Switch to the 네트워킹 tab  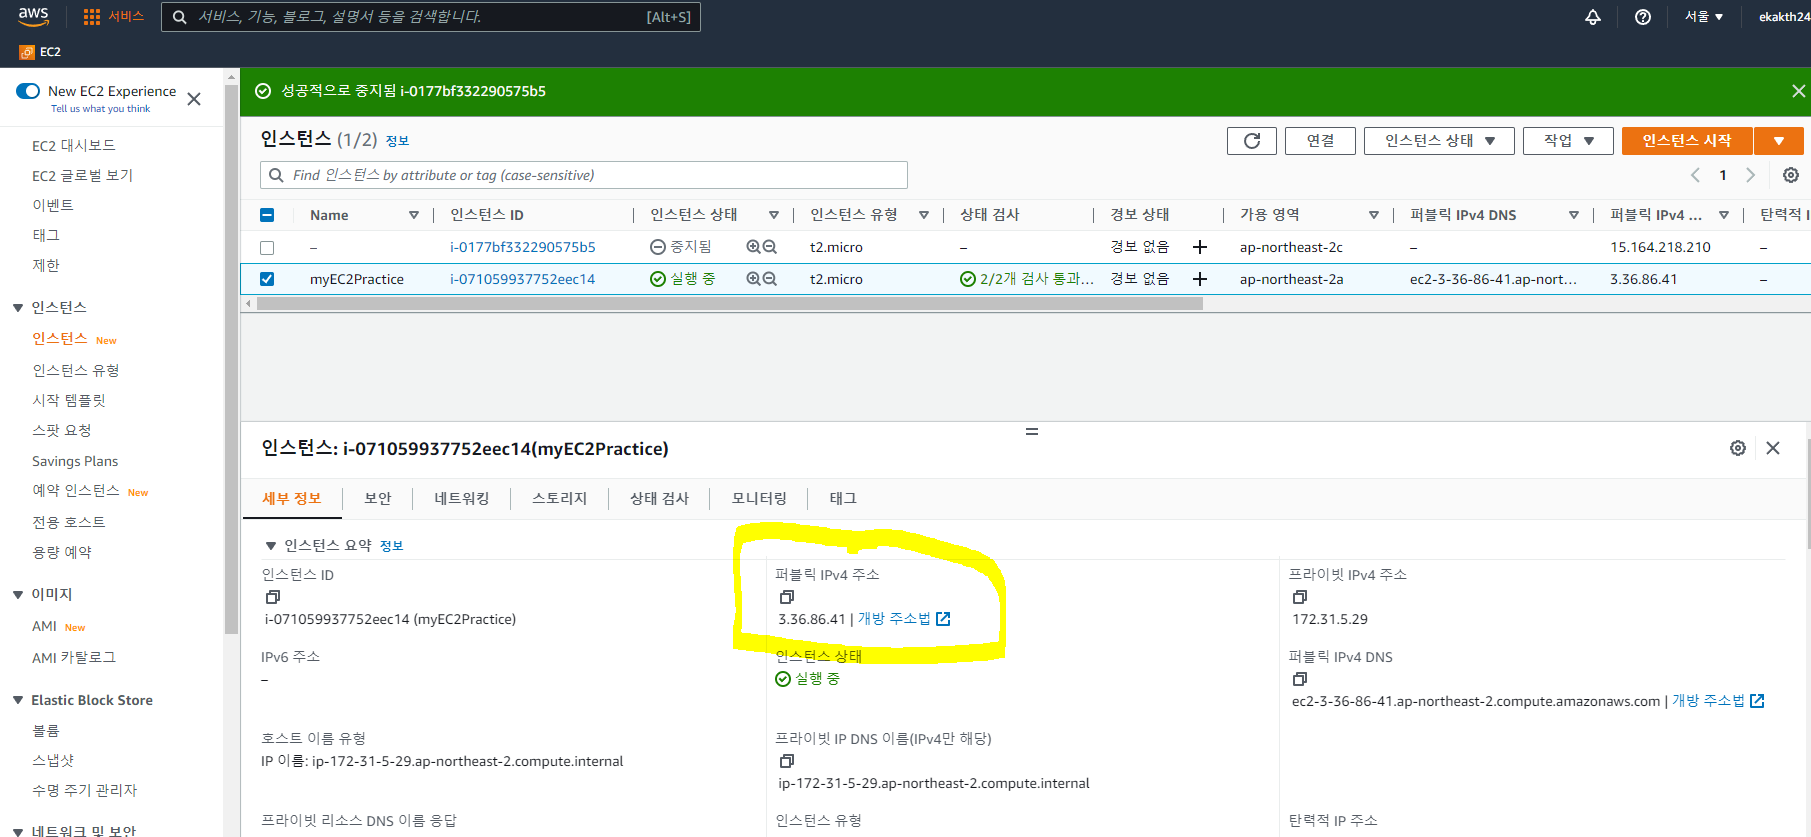point(462,498)
